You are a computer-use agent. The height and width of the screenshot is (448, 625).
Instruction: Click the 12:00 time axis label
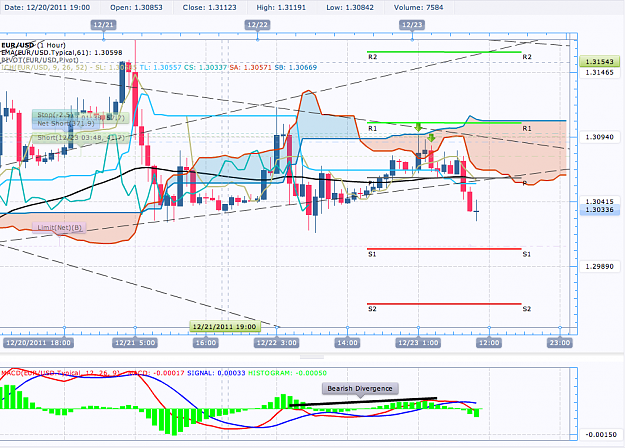pyautogui.click(x=489, y=343)
